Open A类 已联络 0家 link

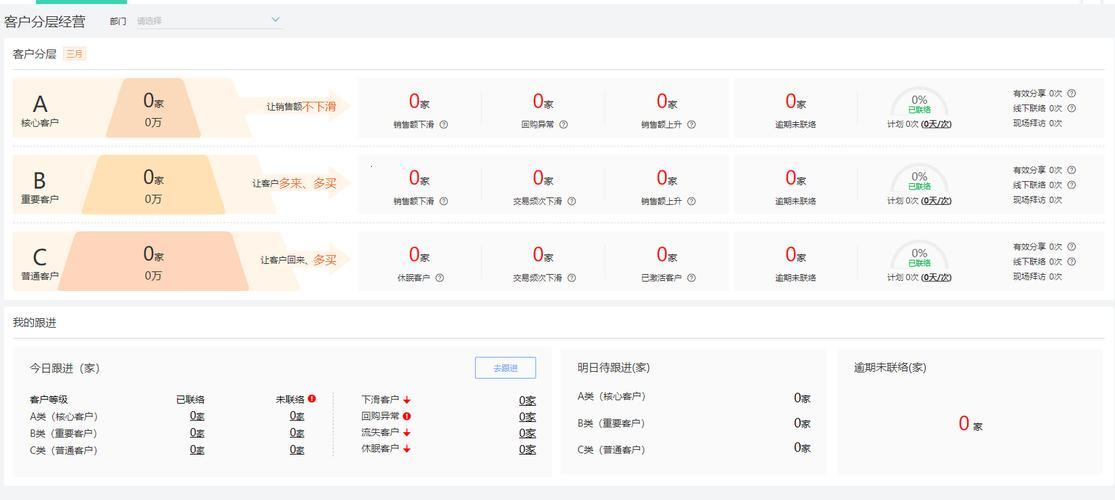point(197,416)
